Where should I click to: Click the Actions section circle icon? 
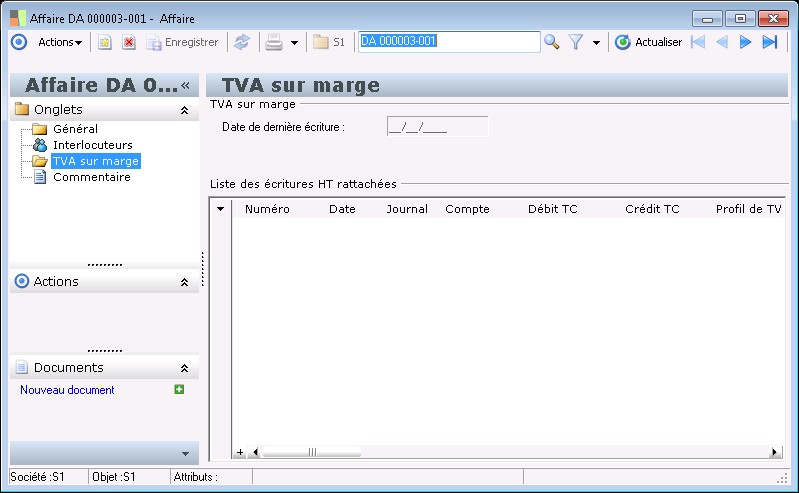[x=22, y=281]
